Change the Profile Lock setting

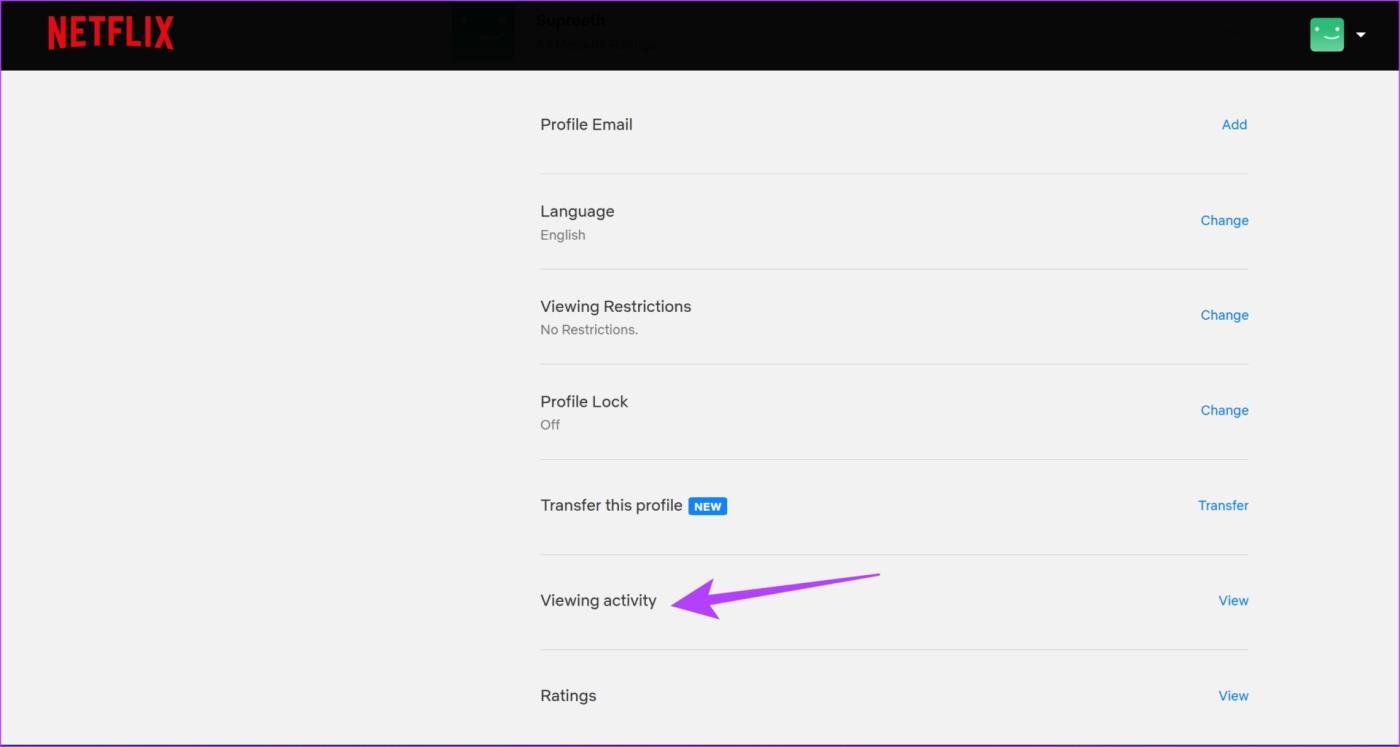point(1224,411)
